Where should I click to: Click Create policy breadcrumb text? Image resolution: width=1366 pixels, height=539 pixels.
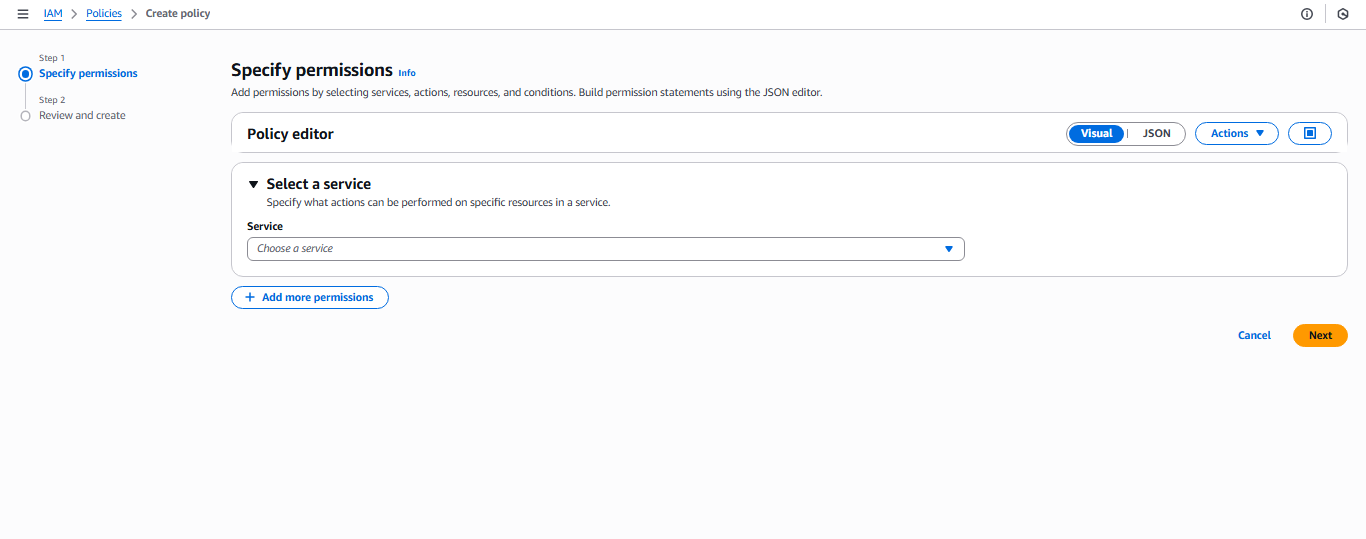click(x=178, y=14)
